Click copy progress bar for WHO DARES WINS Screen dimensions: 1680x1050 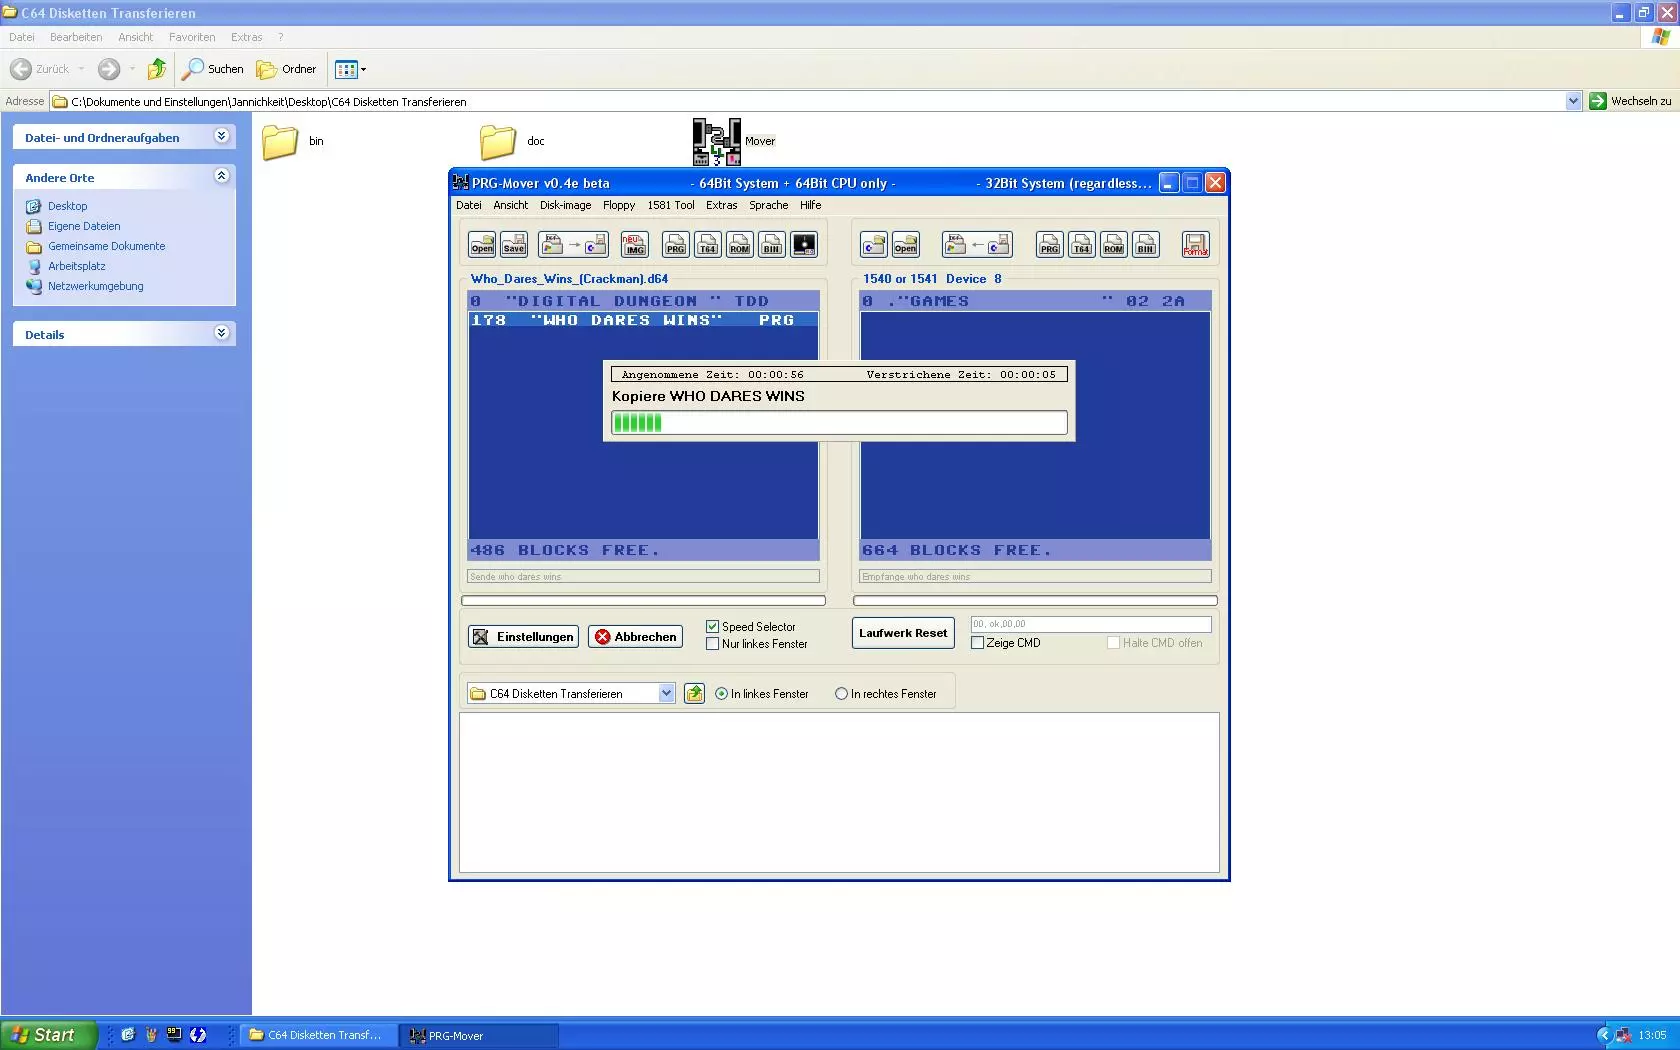coord(839,423)
